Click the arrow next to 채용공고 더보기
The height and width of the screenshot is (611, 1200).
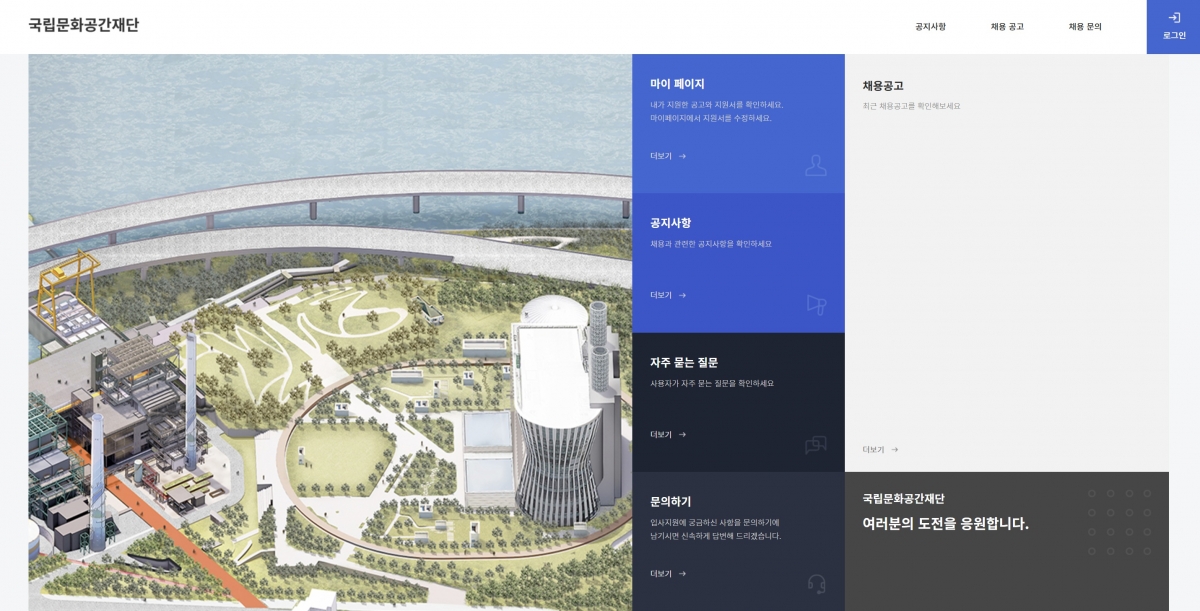(895, 450)
